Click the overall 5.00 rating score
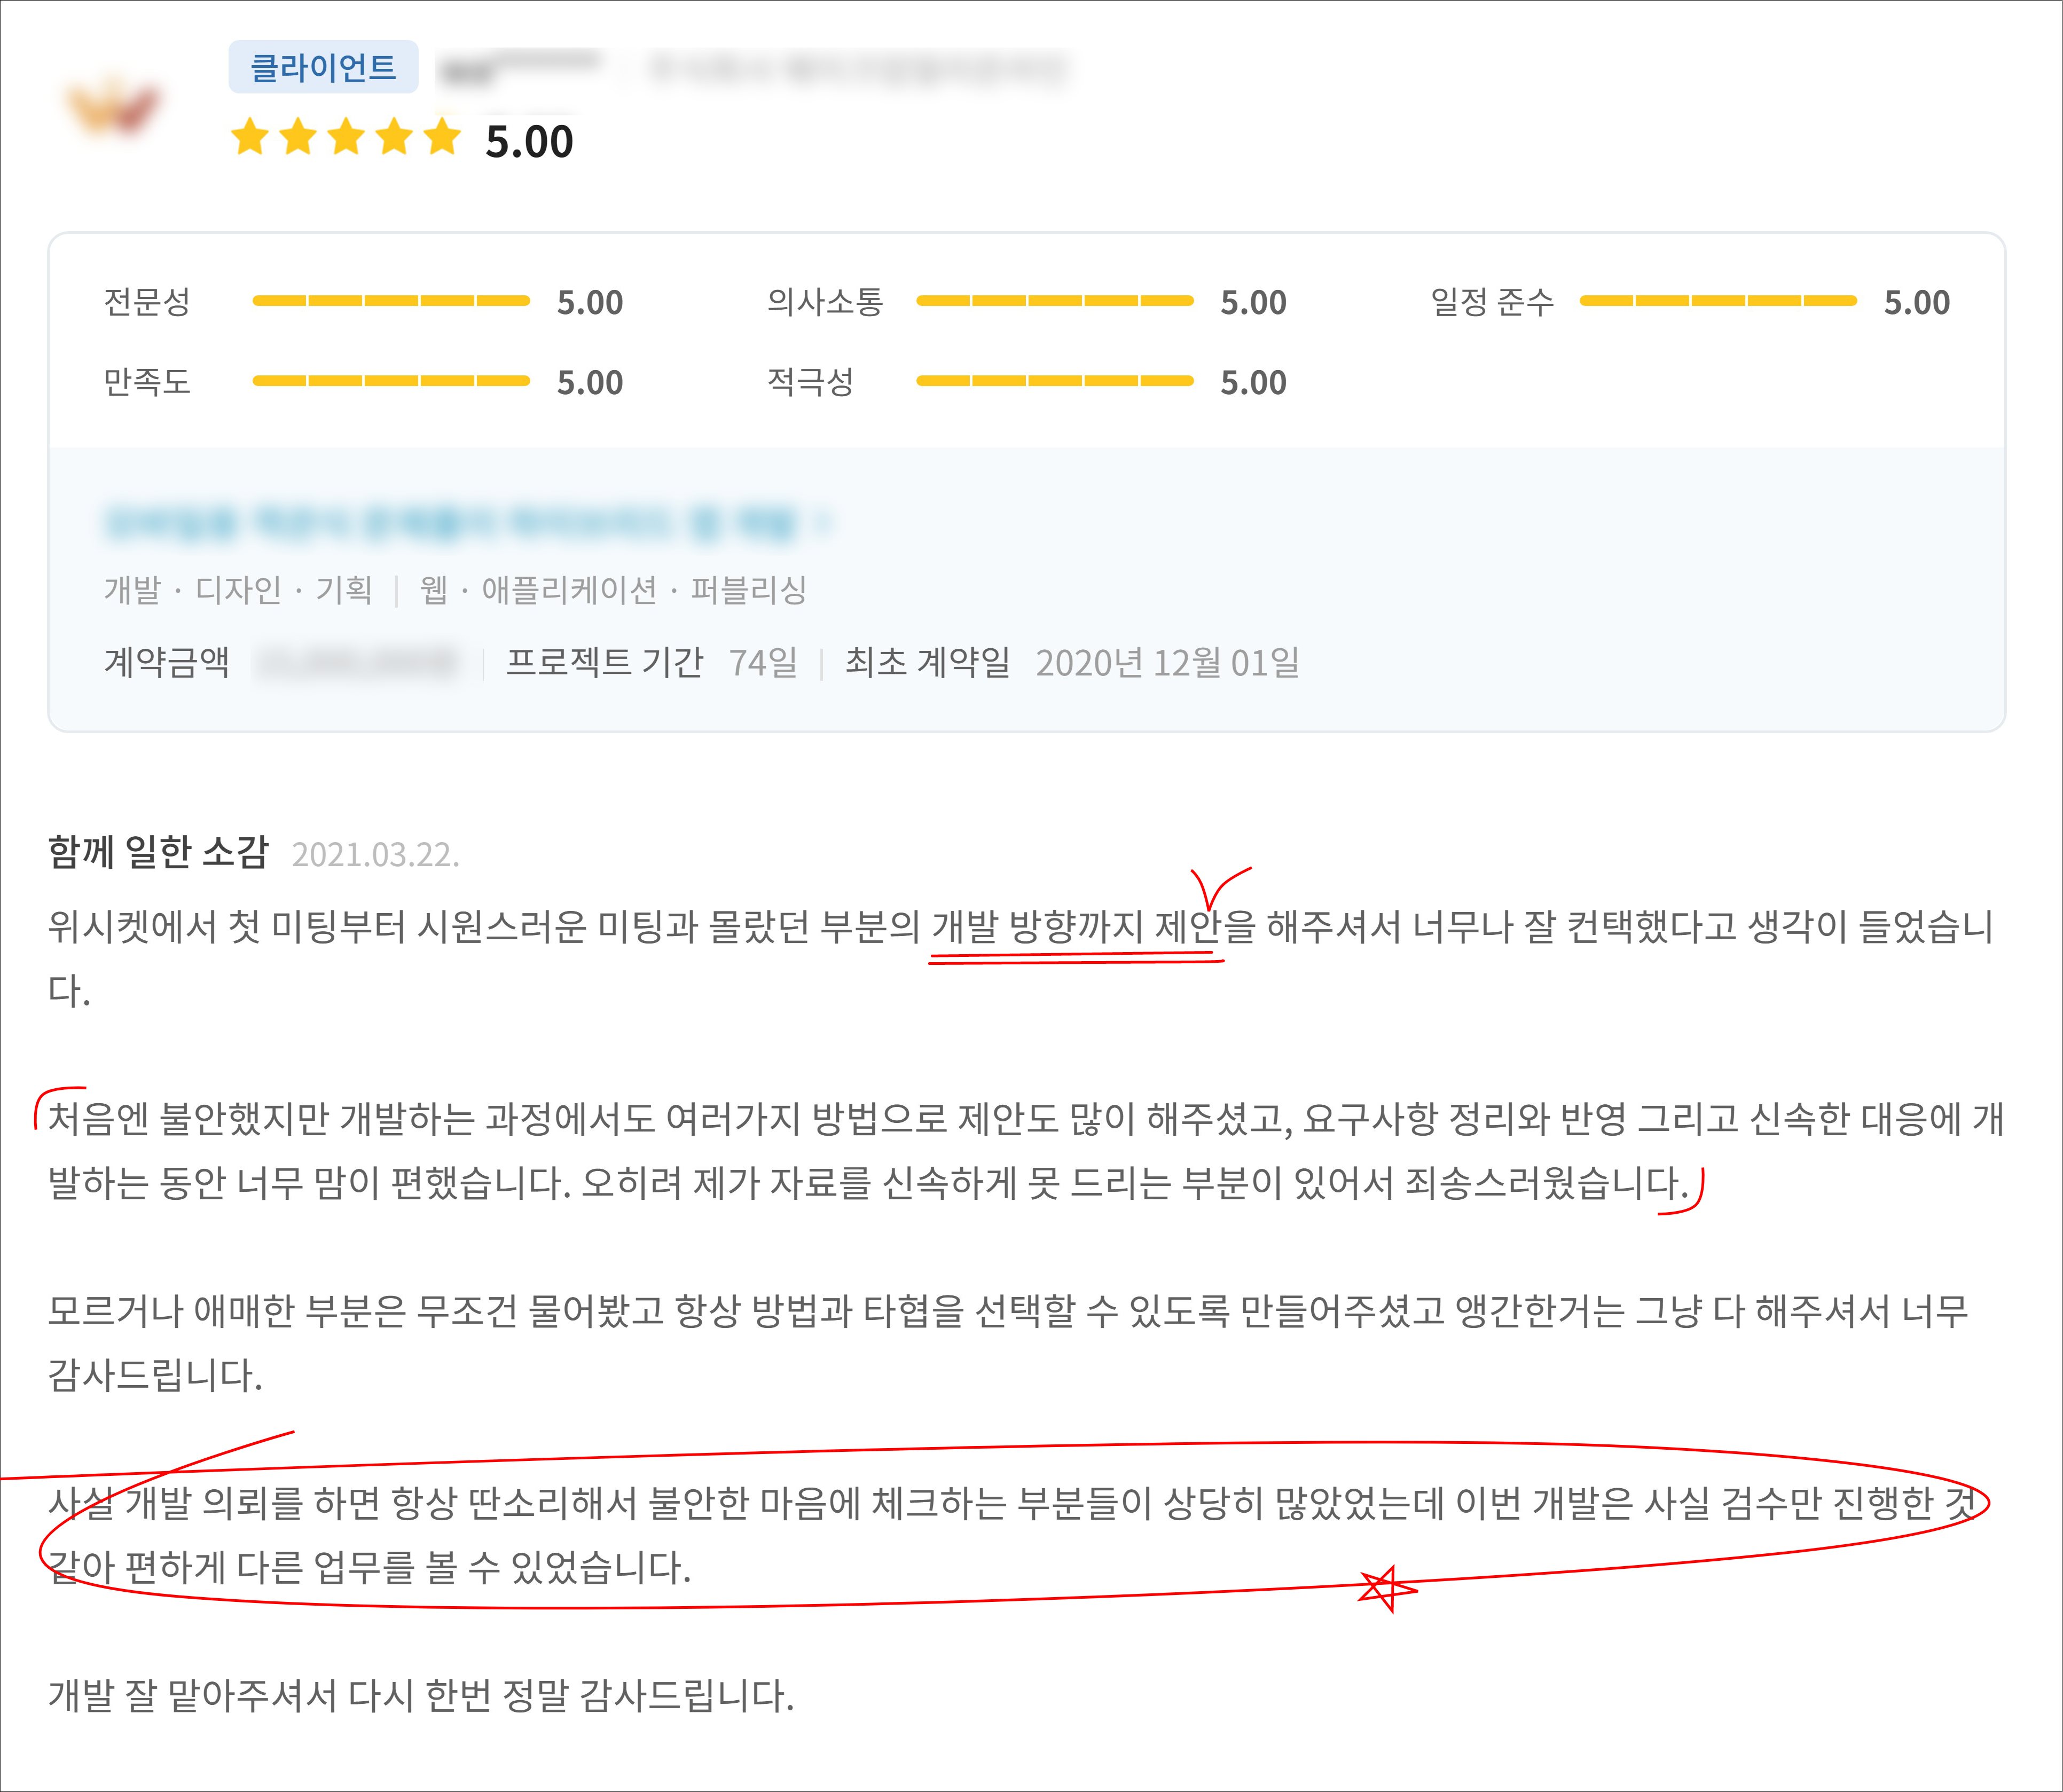The height and width of the screenshot is (1792, 2063). [x=529, y=141]
